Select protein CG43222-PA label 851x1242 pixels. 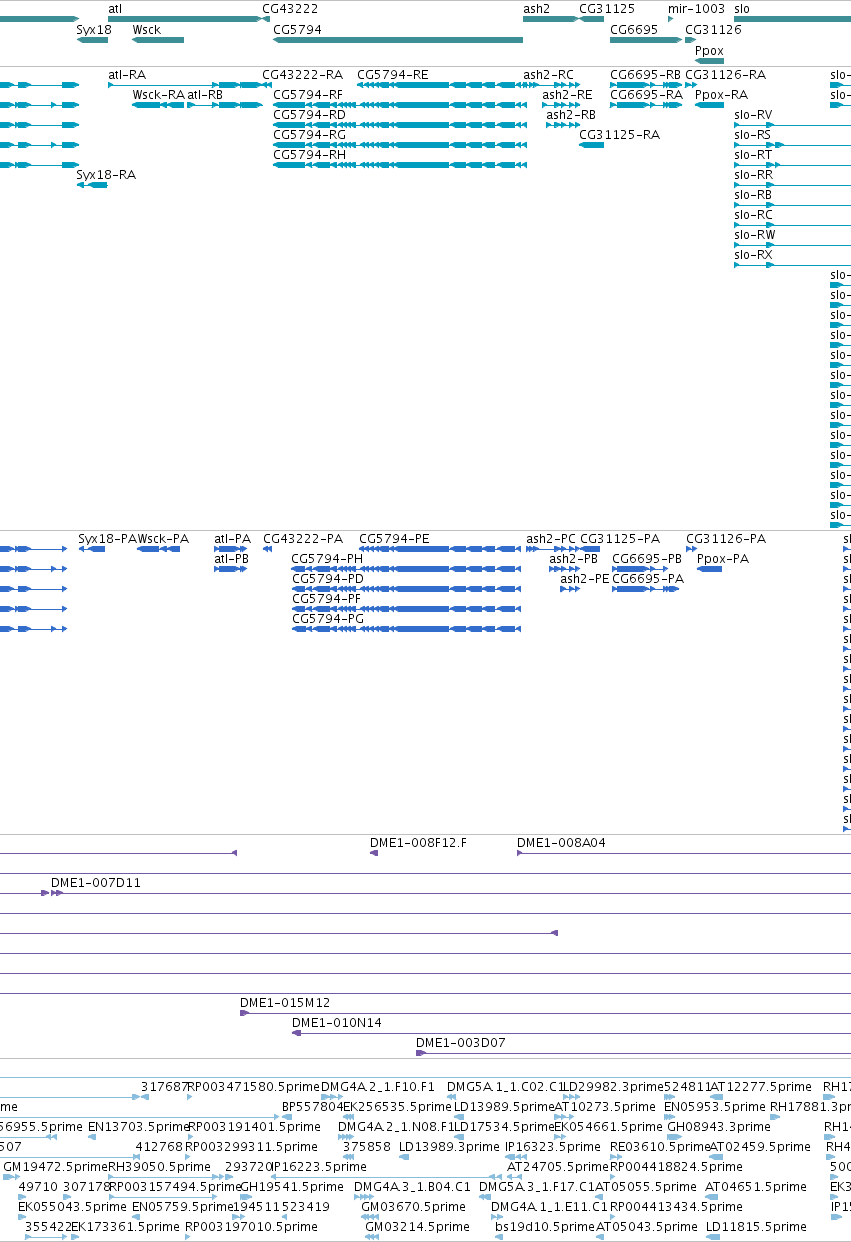[303, 539]
